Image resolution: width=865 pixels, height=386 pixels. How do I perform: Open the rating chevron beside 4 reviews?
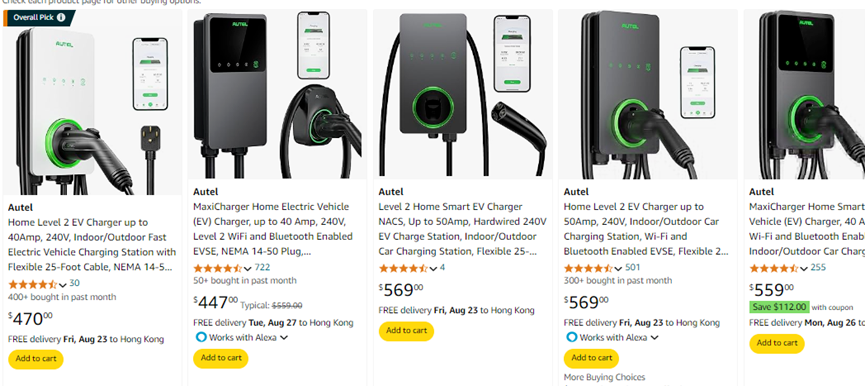coord(433,269)
